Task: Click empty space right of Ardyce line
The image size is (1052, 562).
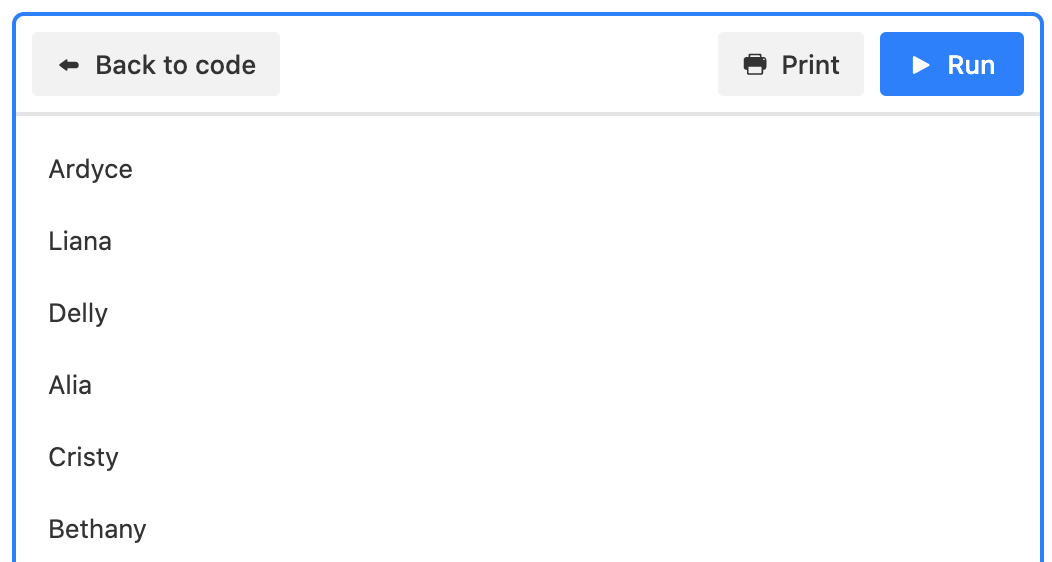Action: pyautogui.click(x=577, y=170)
